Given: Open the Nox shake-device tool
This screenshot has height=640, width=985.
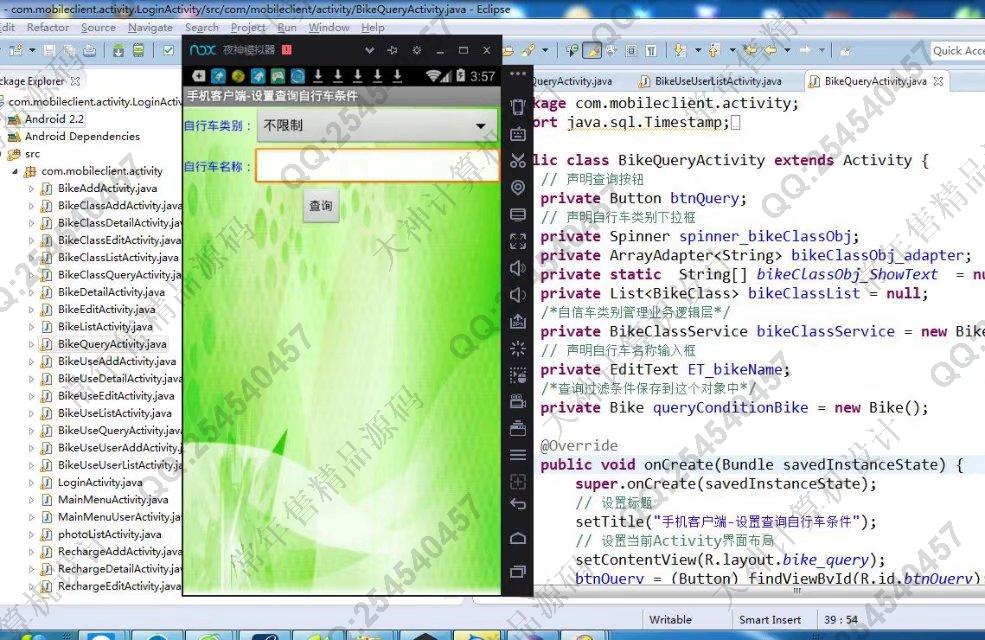Looking at the screenshot, I should (x=518, y=107).
